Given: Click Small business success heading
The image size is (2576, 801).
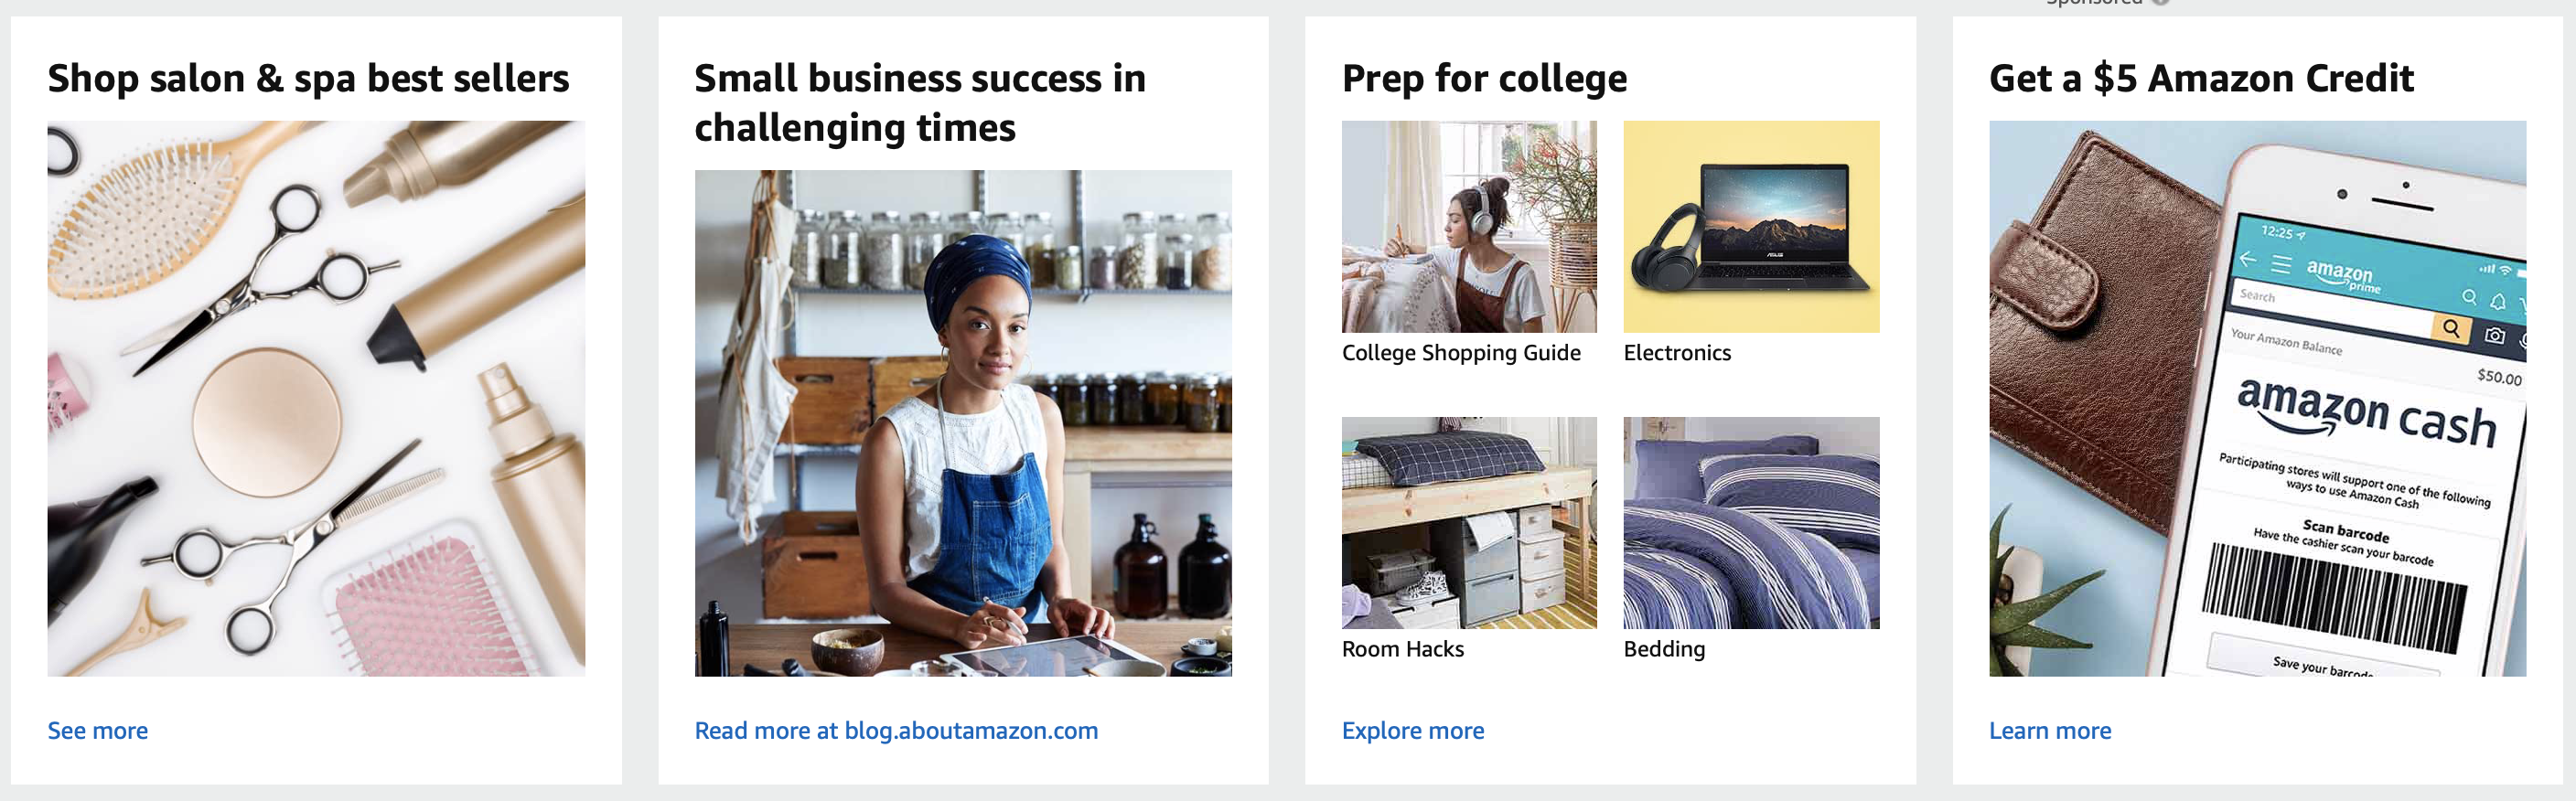Looking at the screenshot, I should click(x=920, y=102).
